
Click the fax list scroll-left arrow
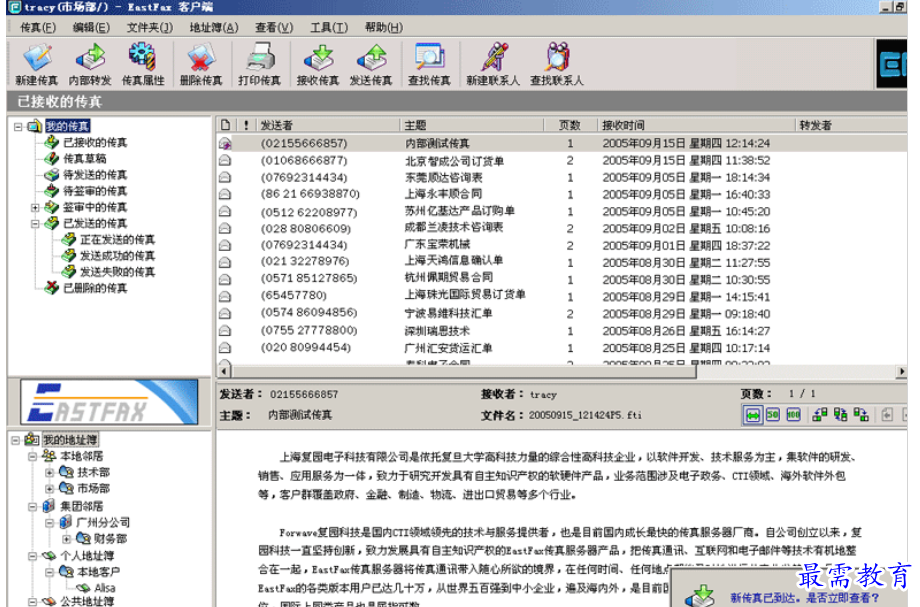(x=224, y=371)
